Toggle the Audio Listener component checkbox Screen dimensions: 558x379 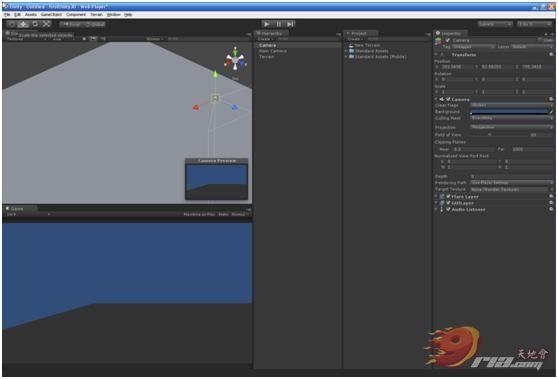click(448, 209)
